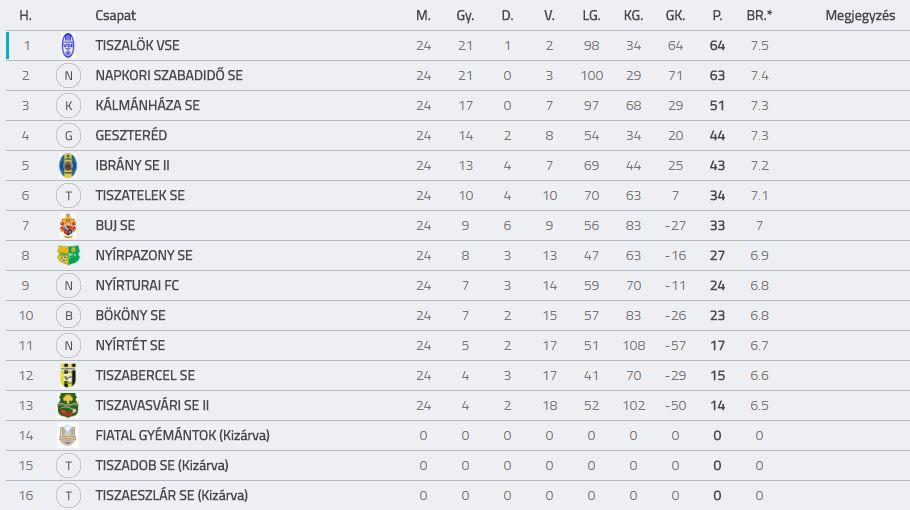The height and width of the screenshot is (510, 910).
Task: Click the Ibrány SE II club badge
Action: click(x=68, y=165)
